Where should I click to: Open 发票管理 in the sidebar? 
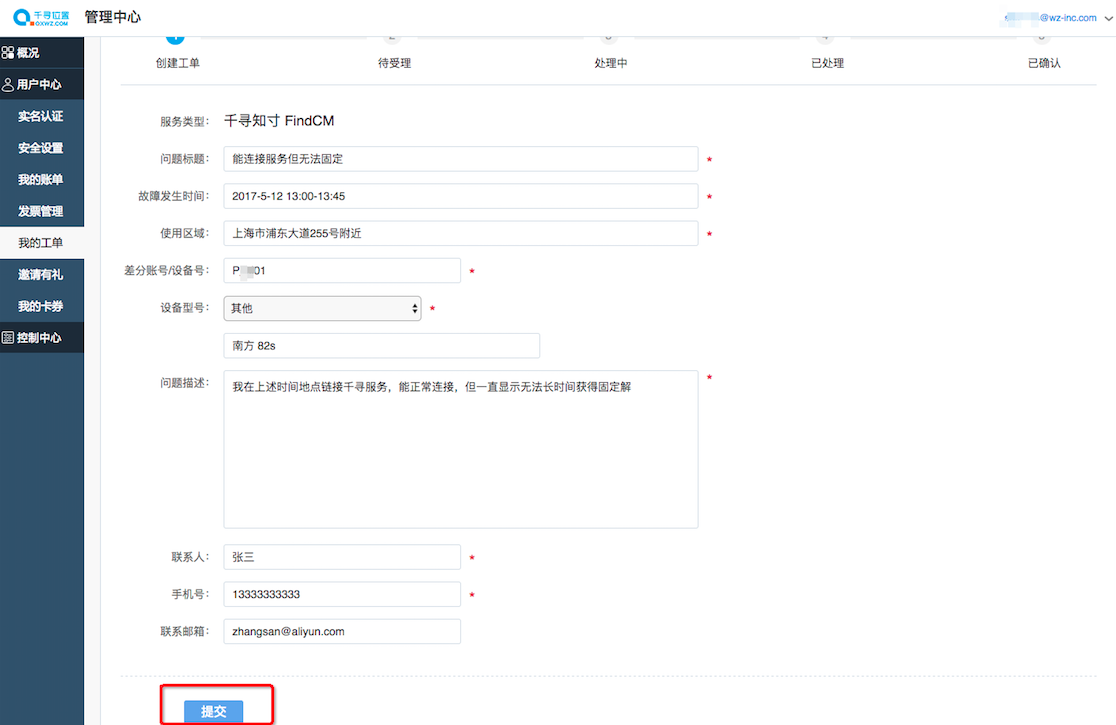click(x=41, y=211)
